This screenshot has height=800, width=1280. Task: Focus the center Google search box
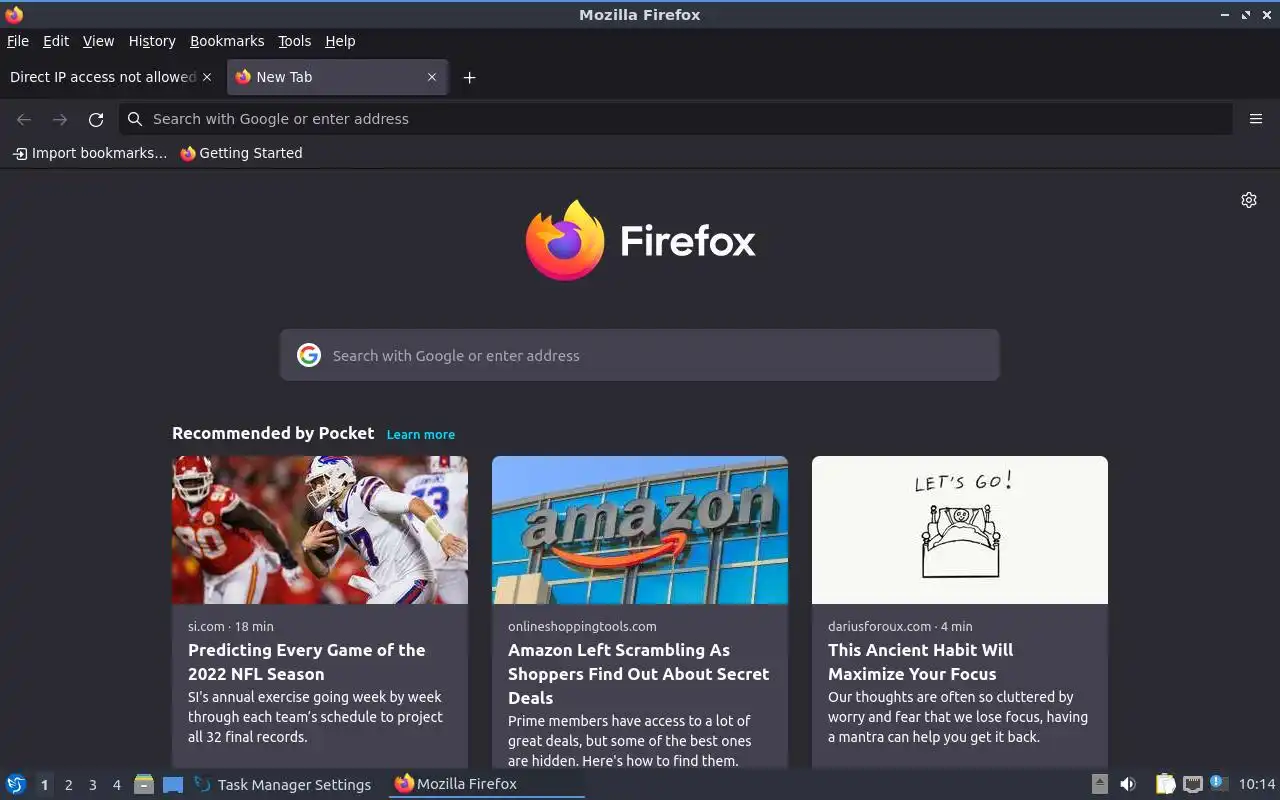[x=640, y=355]
